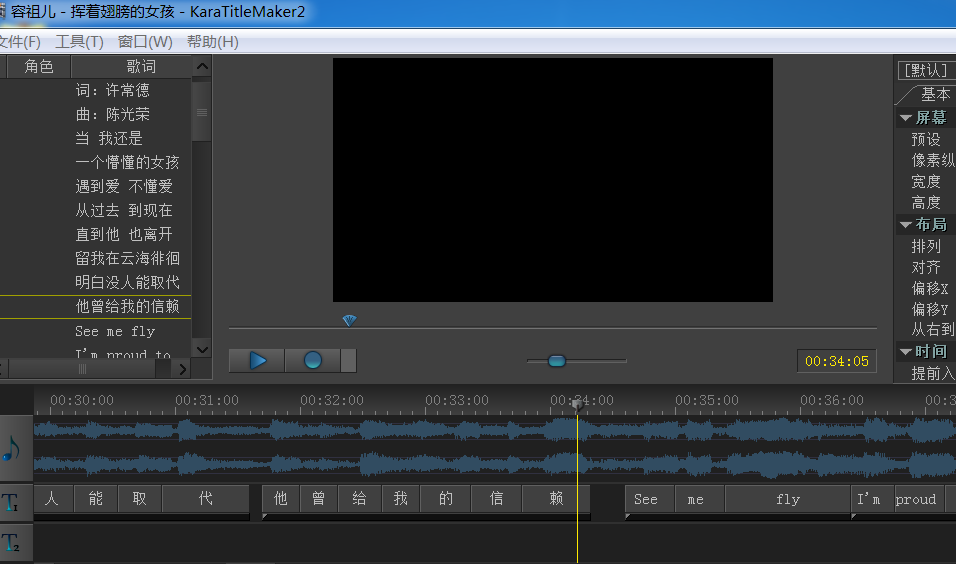Click the lyrics horizontal scrollbar thumb
This screenshot has height=564, width=956.
pos(82,369)
